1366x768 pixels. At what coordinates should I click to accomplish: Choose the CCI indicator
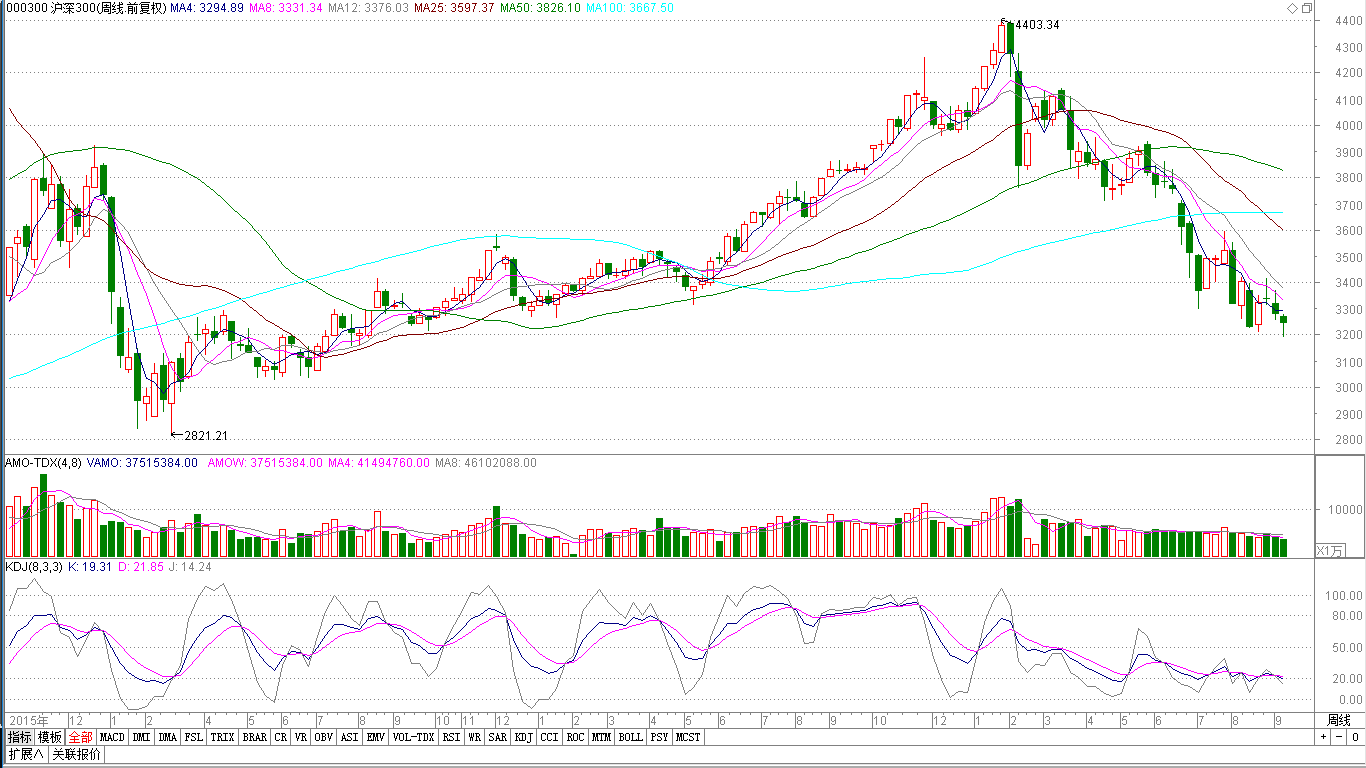tap(549, 737)
